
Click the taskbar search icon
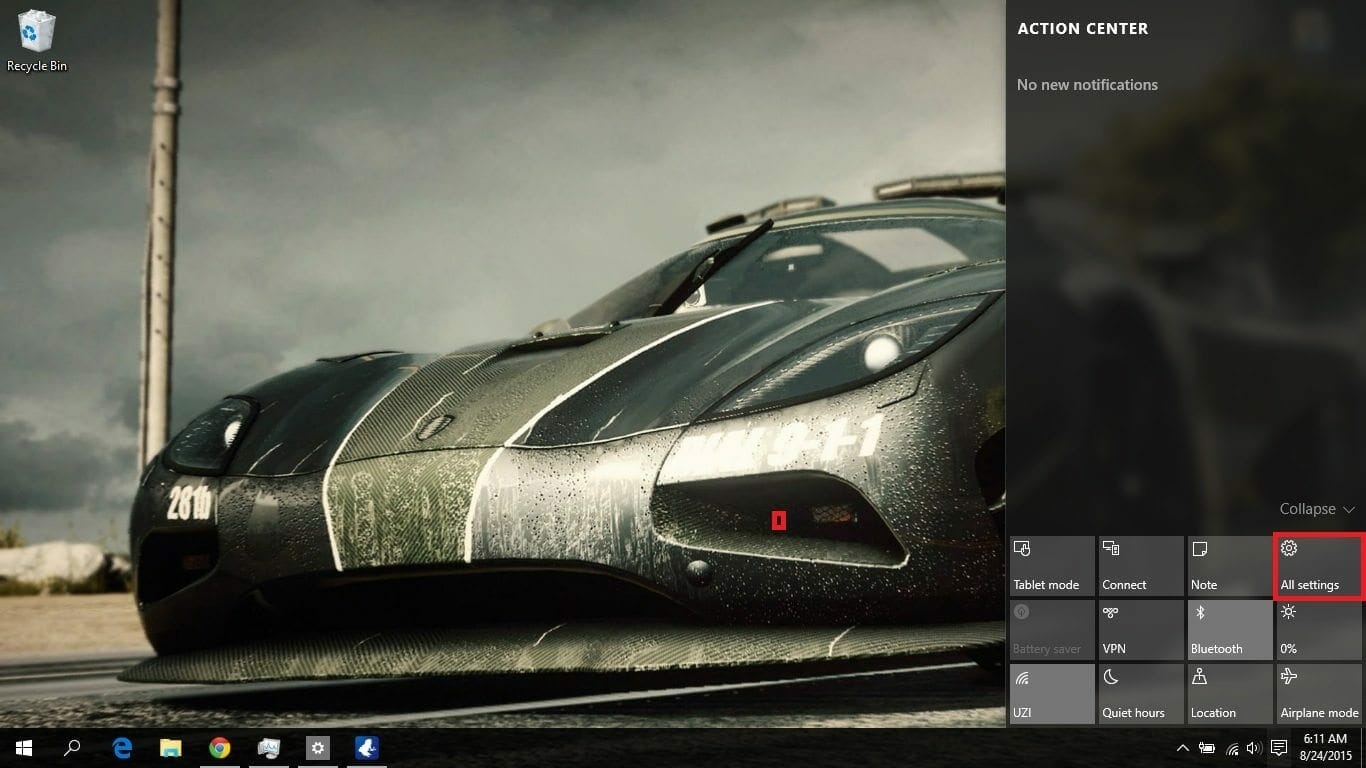(x=72, y=748)
